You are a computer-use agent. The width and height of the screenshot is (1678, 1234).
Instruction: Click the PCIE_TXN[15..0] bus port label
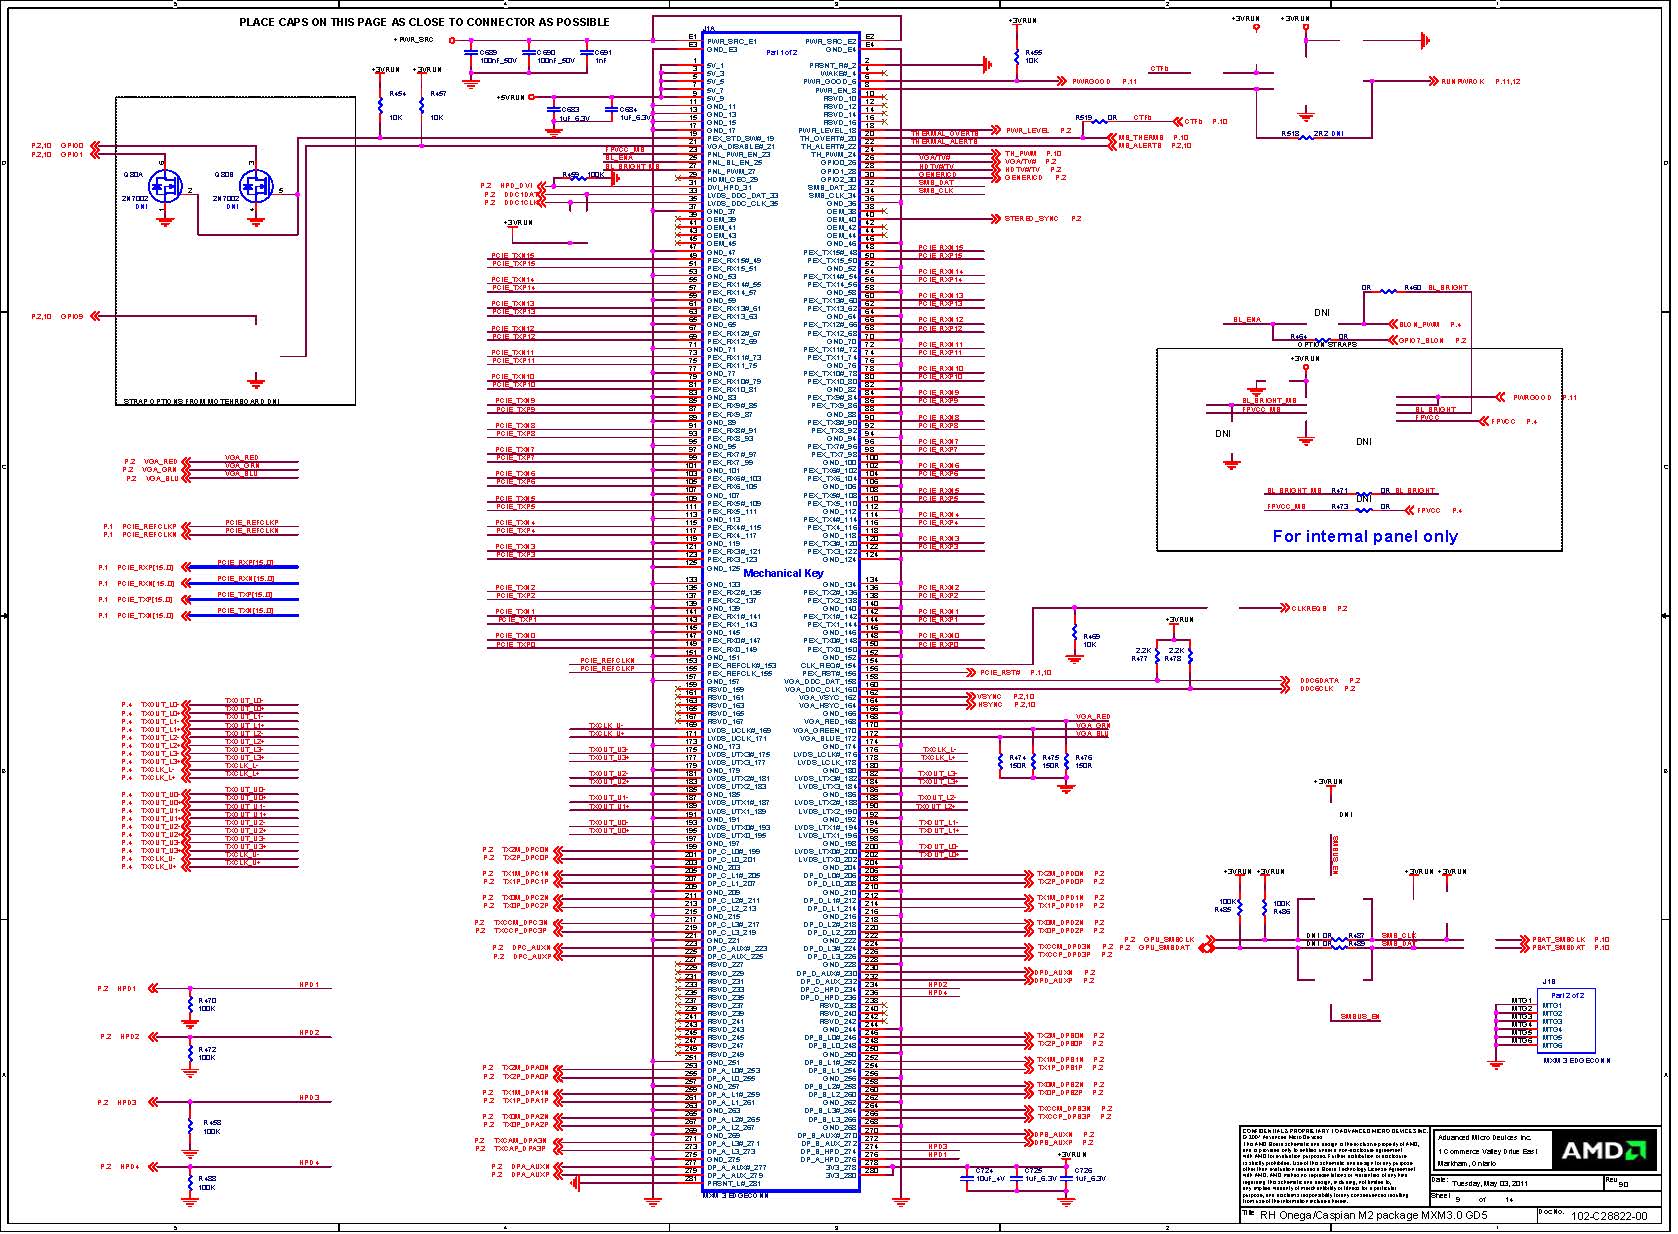click(x=145, y=616)
